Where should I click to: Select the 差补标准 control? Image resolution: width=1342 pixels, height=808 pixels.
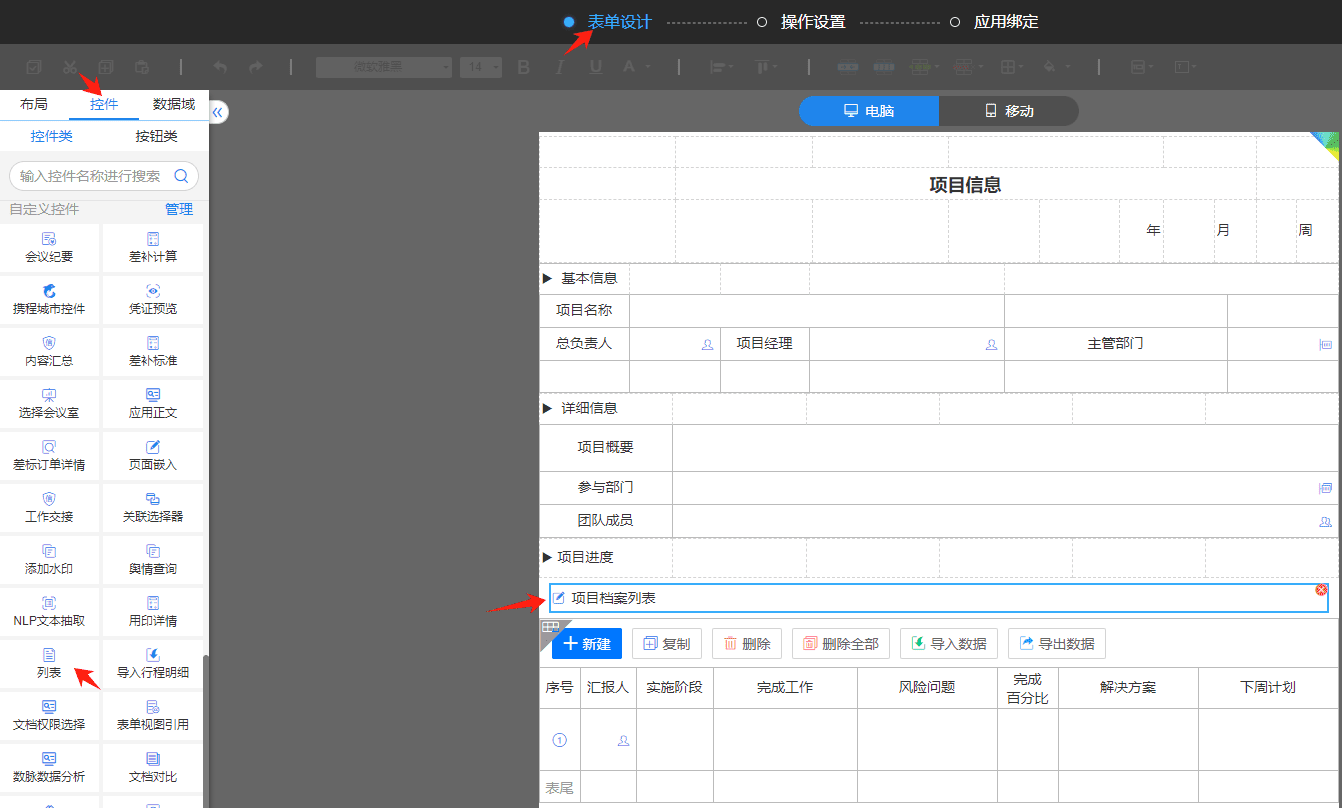[153, 351]
